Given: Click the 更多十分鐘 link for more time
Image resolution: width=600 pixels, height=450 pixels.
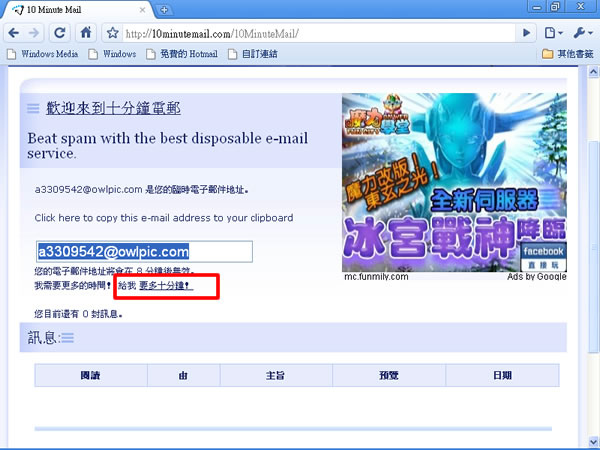Looking at the screenshot, I should point(166,286).
